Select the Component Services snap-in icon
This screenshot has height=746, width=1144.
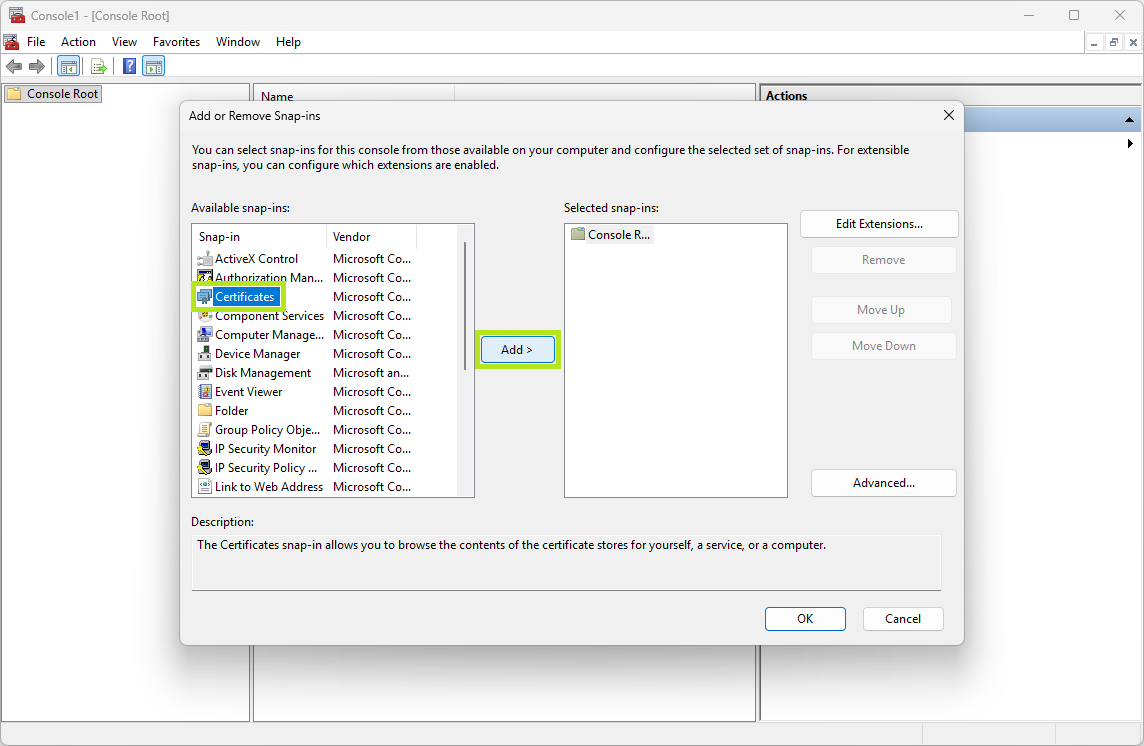pos(205,315)
